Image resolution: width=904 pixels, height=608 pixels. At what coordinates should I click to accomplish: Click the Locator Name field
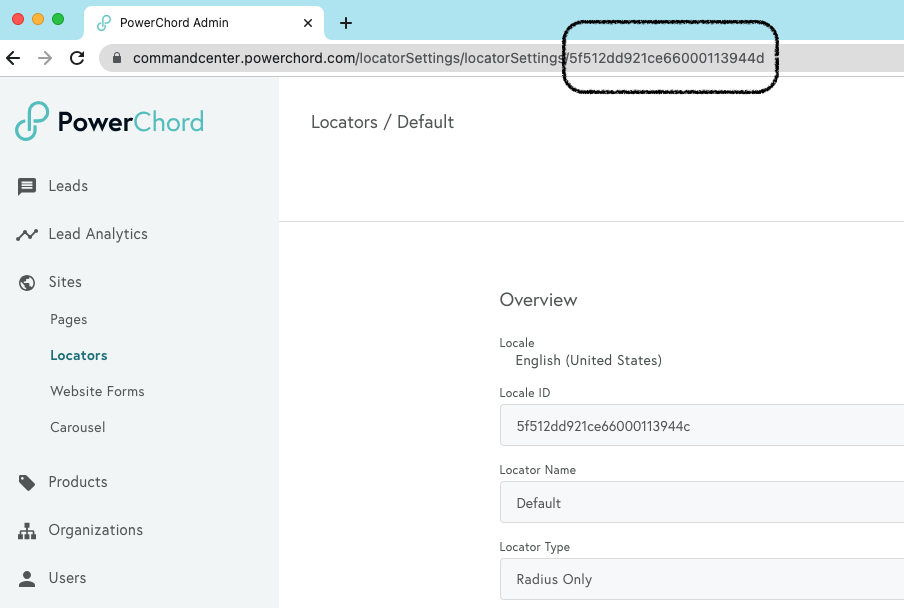pyautogui.click(x=702, y=502)
